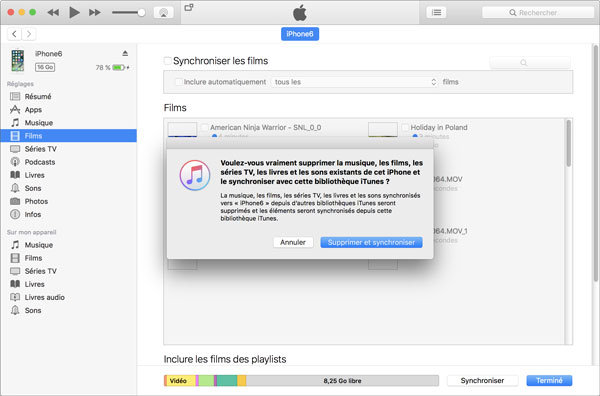
Task: Open the 'tous les' dropdown
Action: (355, 82)
